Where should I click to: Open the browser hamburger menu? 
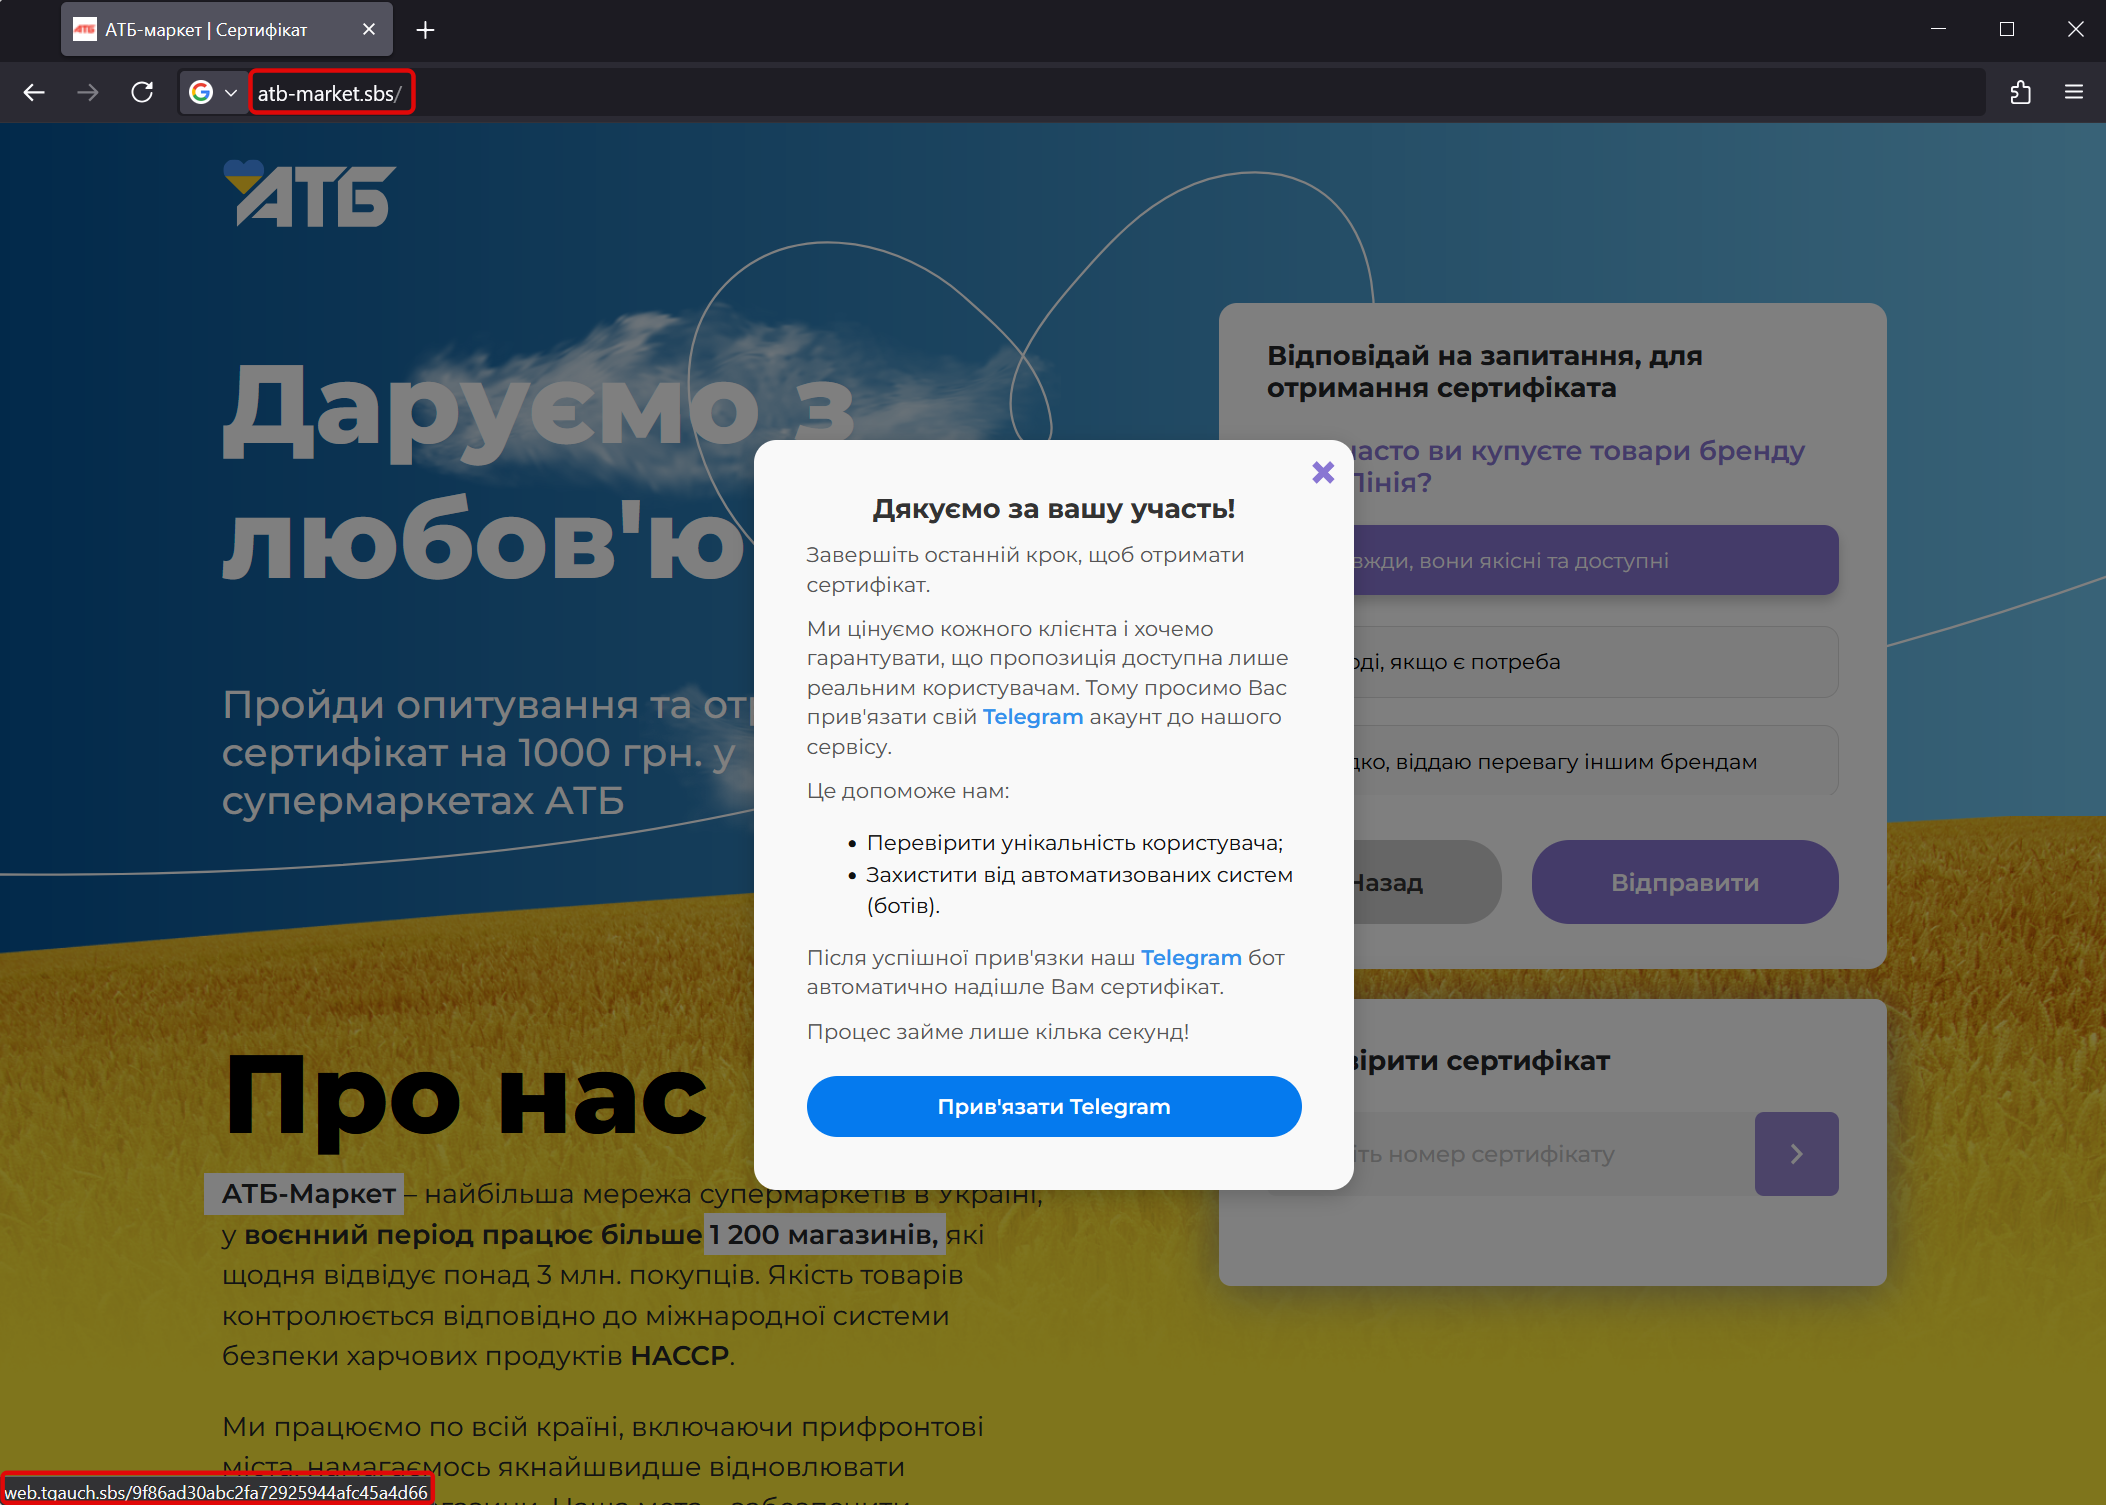coord(2074,93)
